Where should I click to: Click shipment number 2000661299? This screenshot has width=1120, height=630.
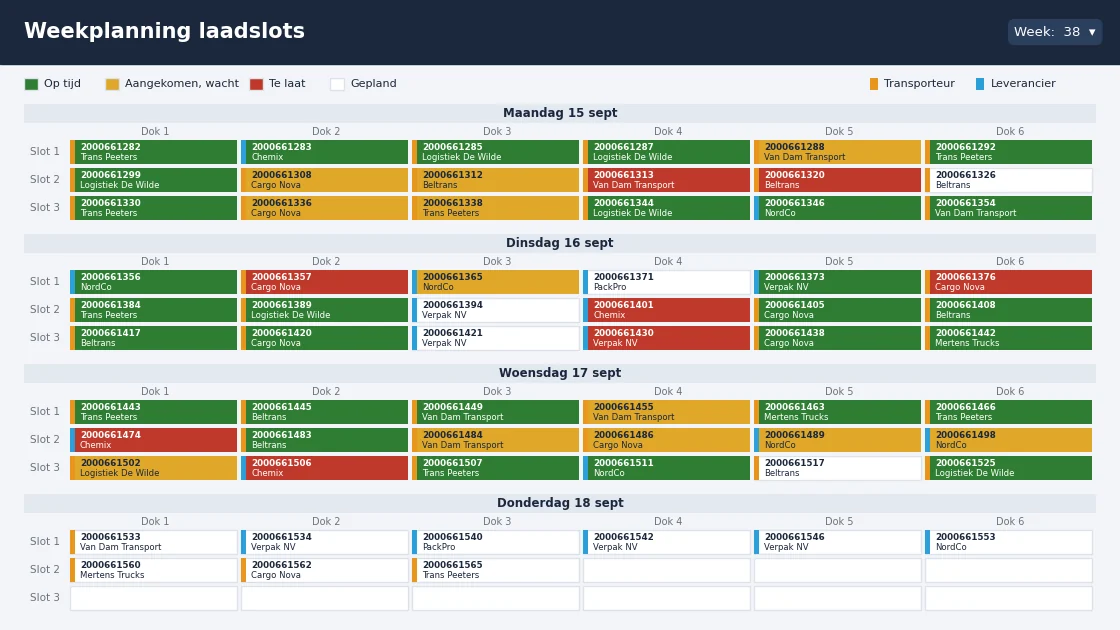click(110, 175)
